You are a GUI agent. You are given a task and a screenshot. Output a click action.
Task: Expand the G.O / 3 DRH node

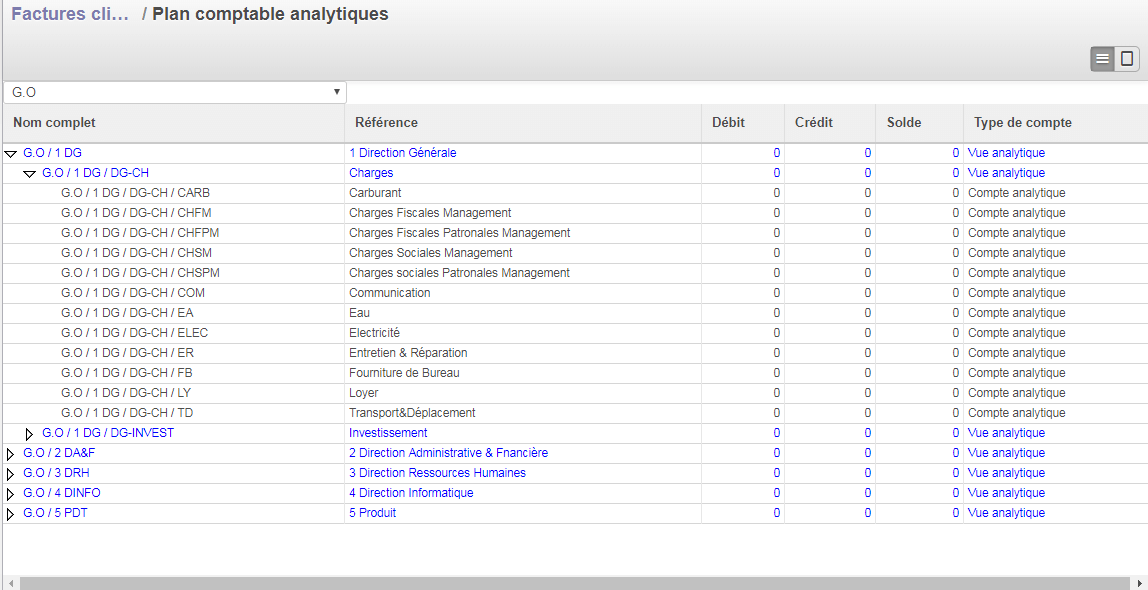pyautogui.click(x=10, y=473)
